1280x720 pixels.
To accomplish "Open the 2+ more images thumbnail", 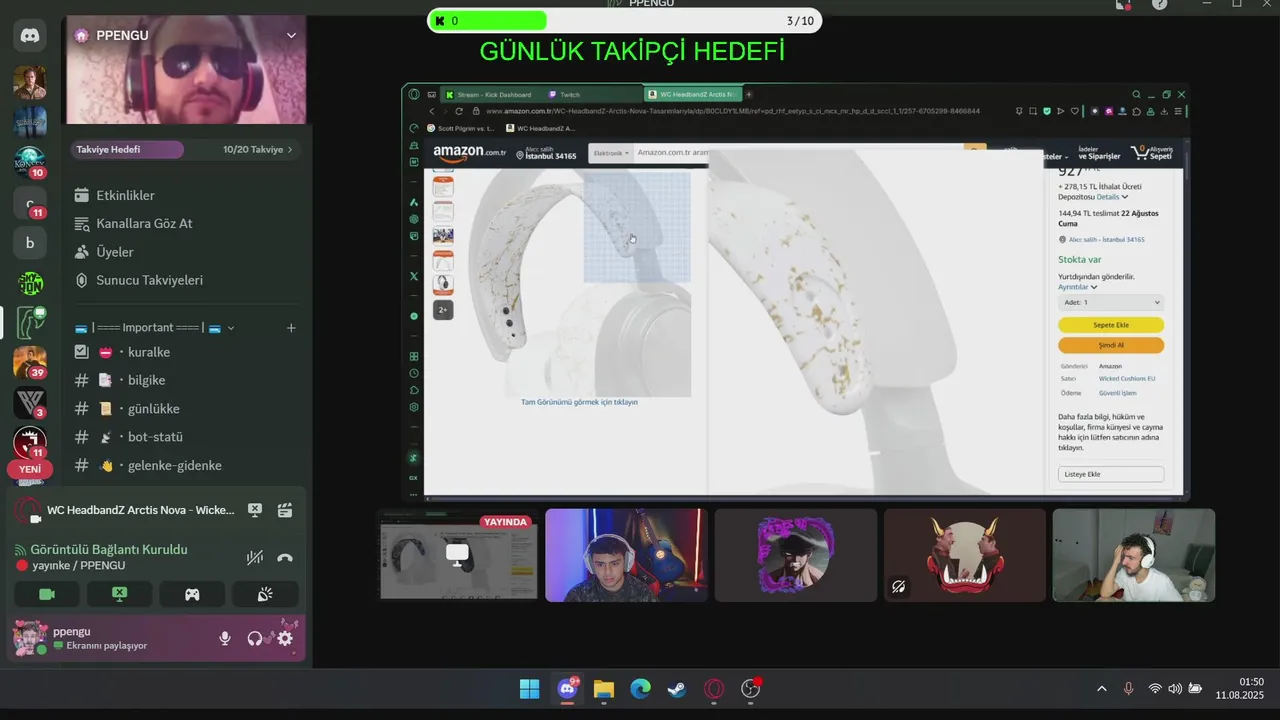I will pyautogui.click(x=443, y=310).
